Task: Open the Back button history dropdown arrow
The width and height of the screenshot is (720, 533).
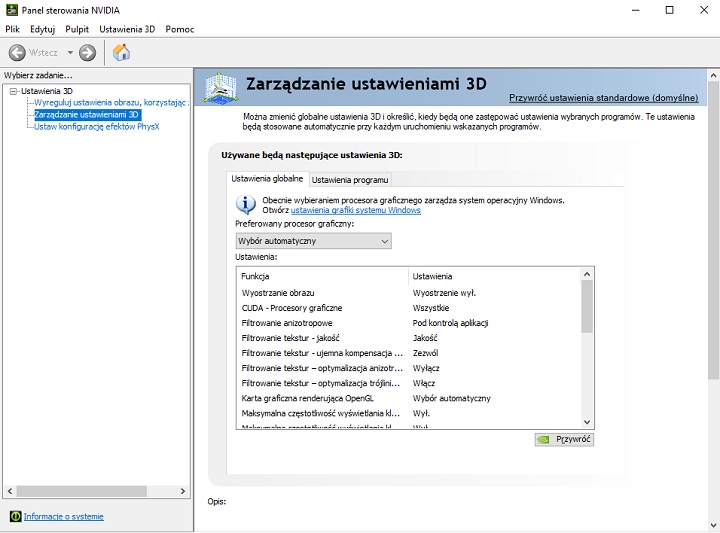Action: pos(70,52)
